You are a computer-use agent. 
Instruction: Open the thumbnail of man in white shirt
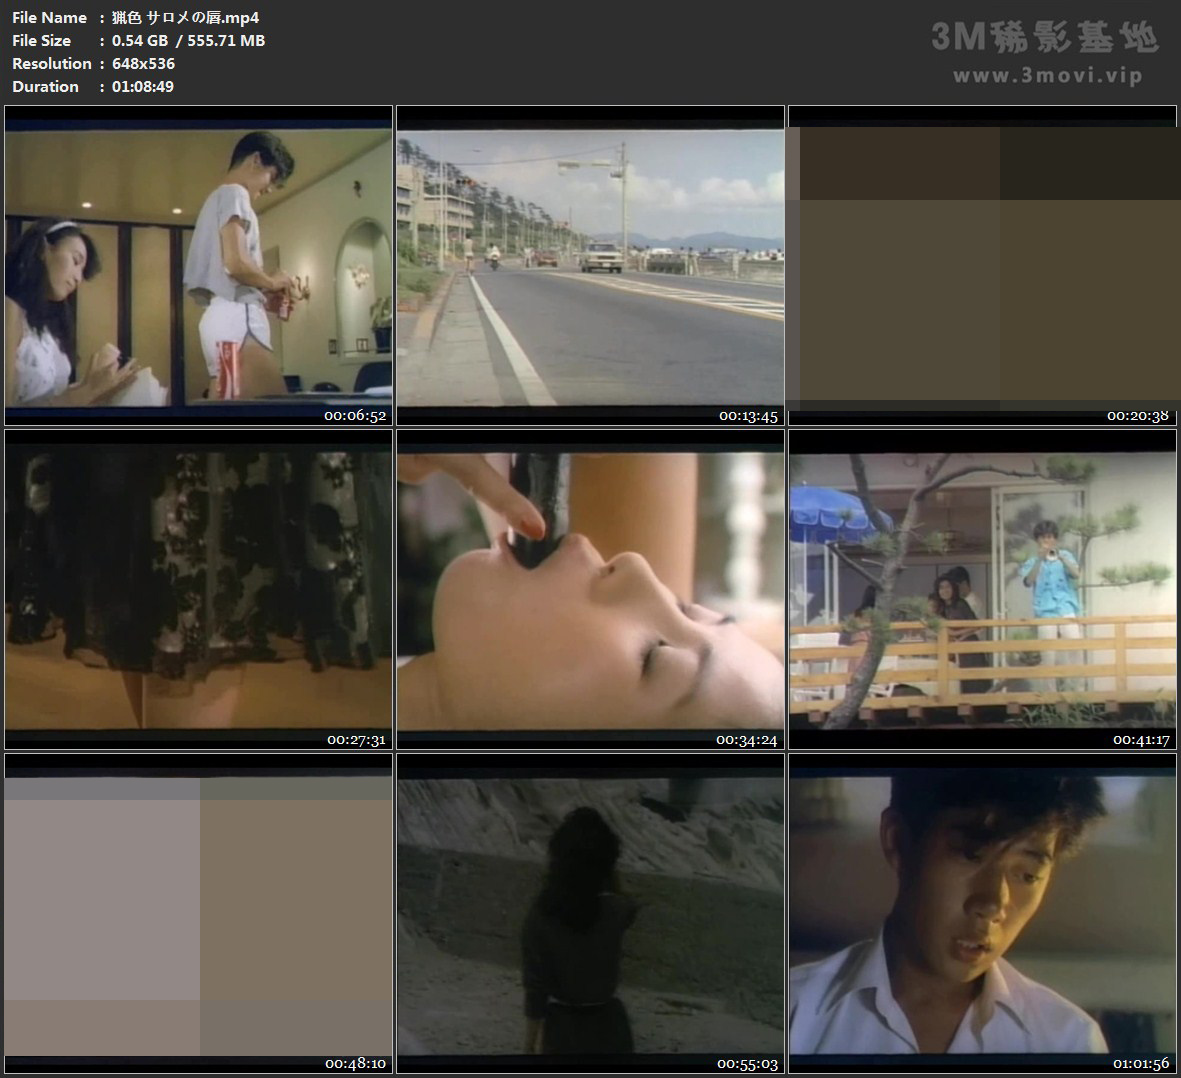(x=982, y=913)
